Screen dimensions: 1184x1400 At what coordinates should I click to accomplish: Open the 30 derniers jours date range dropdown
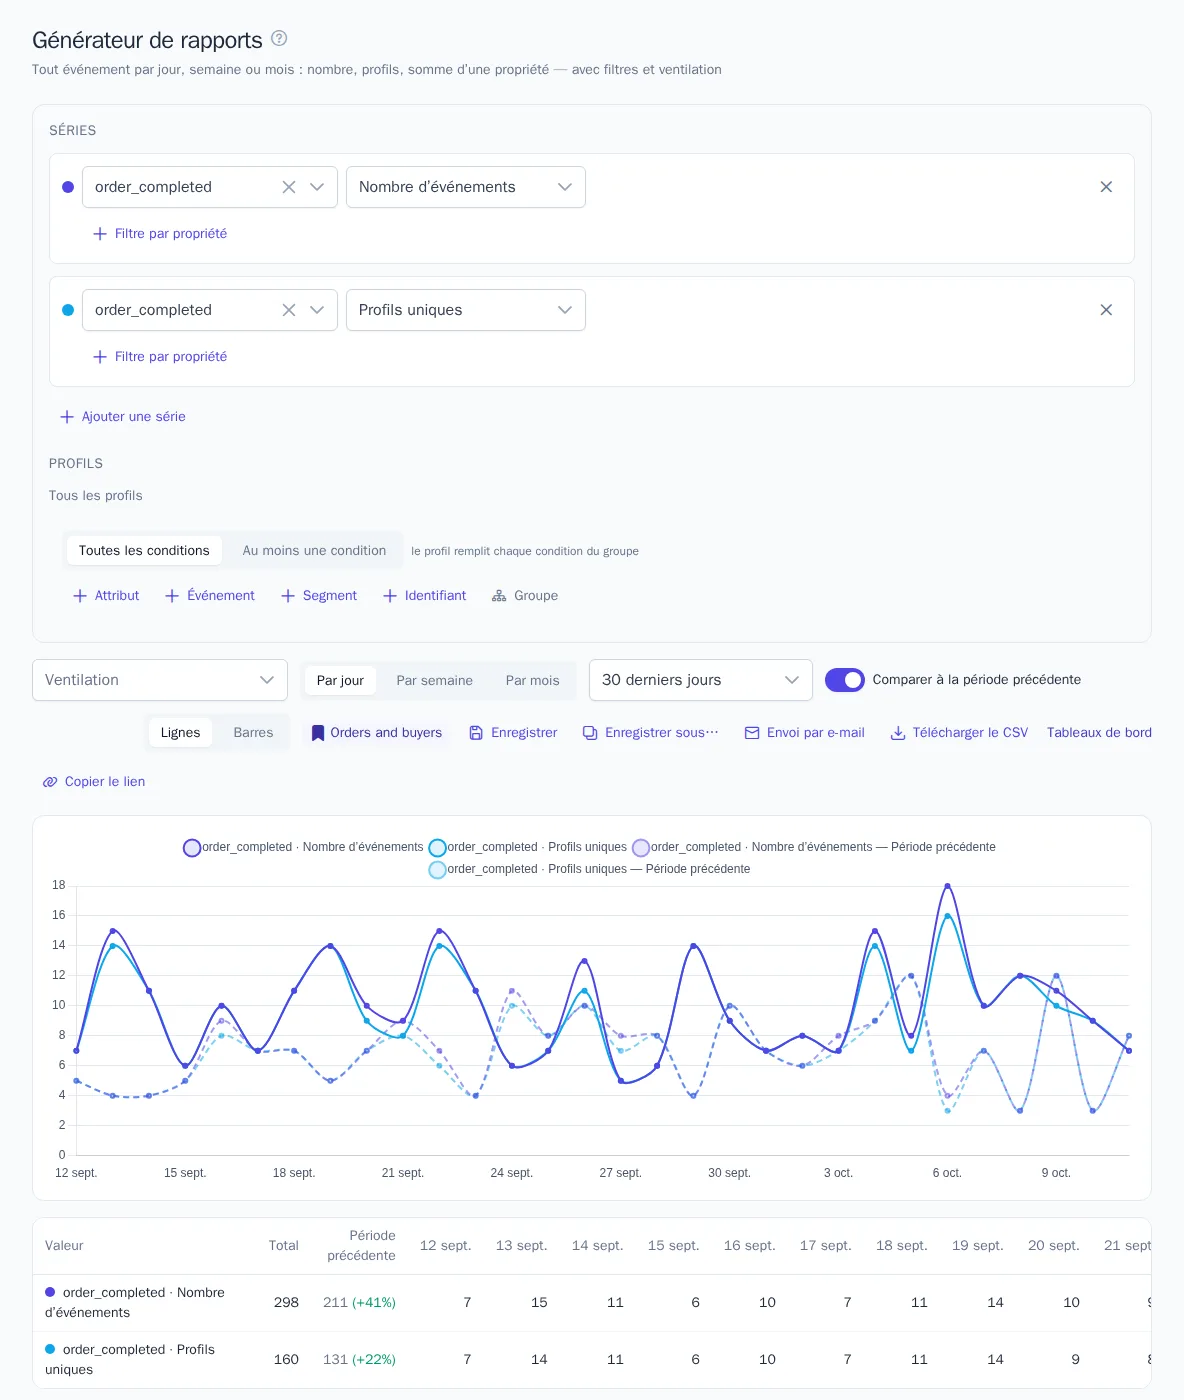[701, 680]
